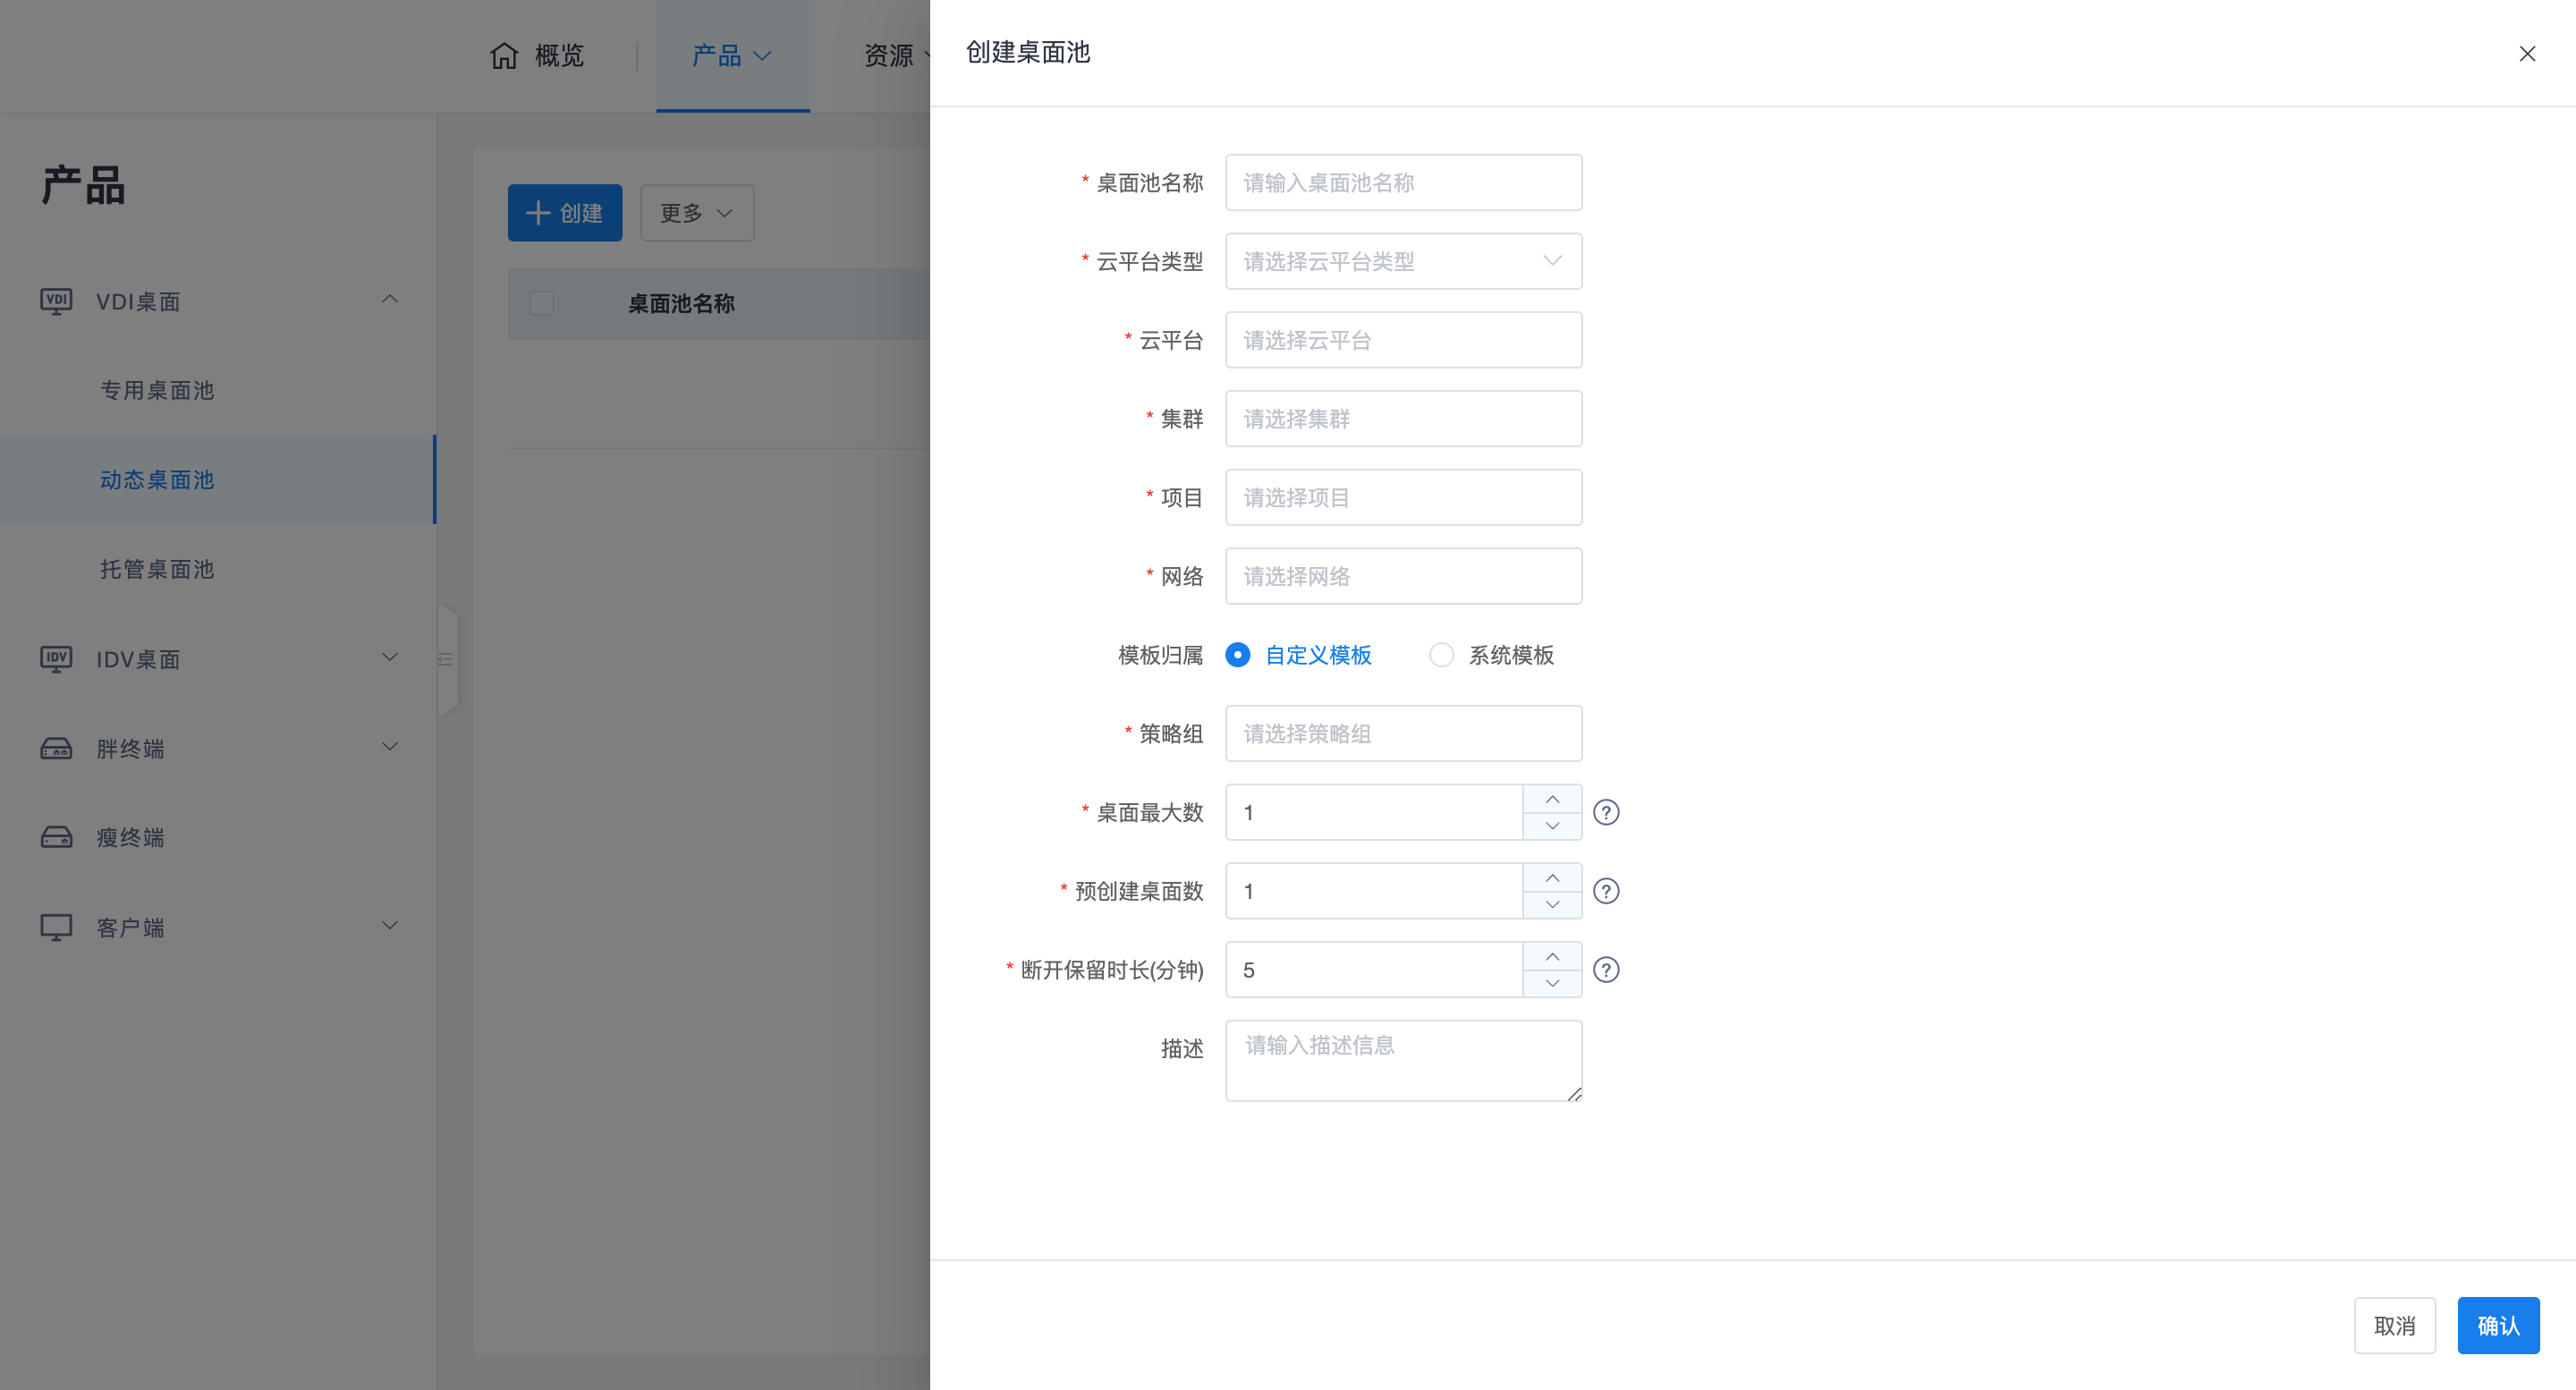The width and height of the screenshot is (2576, 1390).
Task: Increase 桌面最大数 with up arrow
Action: 1552,799
